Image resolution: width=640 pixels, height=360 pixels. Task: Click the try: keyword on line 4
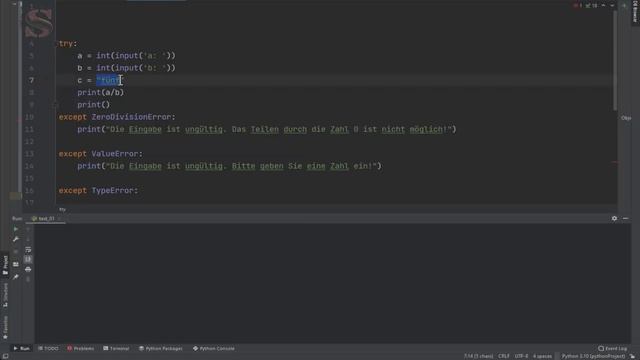coord(68,44)
